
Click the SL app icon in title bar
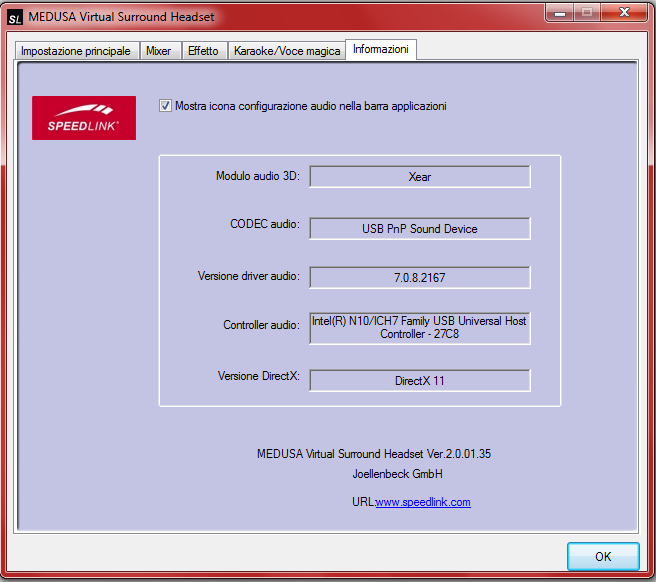[x=15, y=18]
